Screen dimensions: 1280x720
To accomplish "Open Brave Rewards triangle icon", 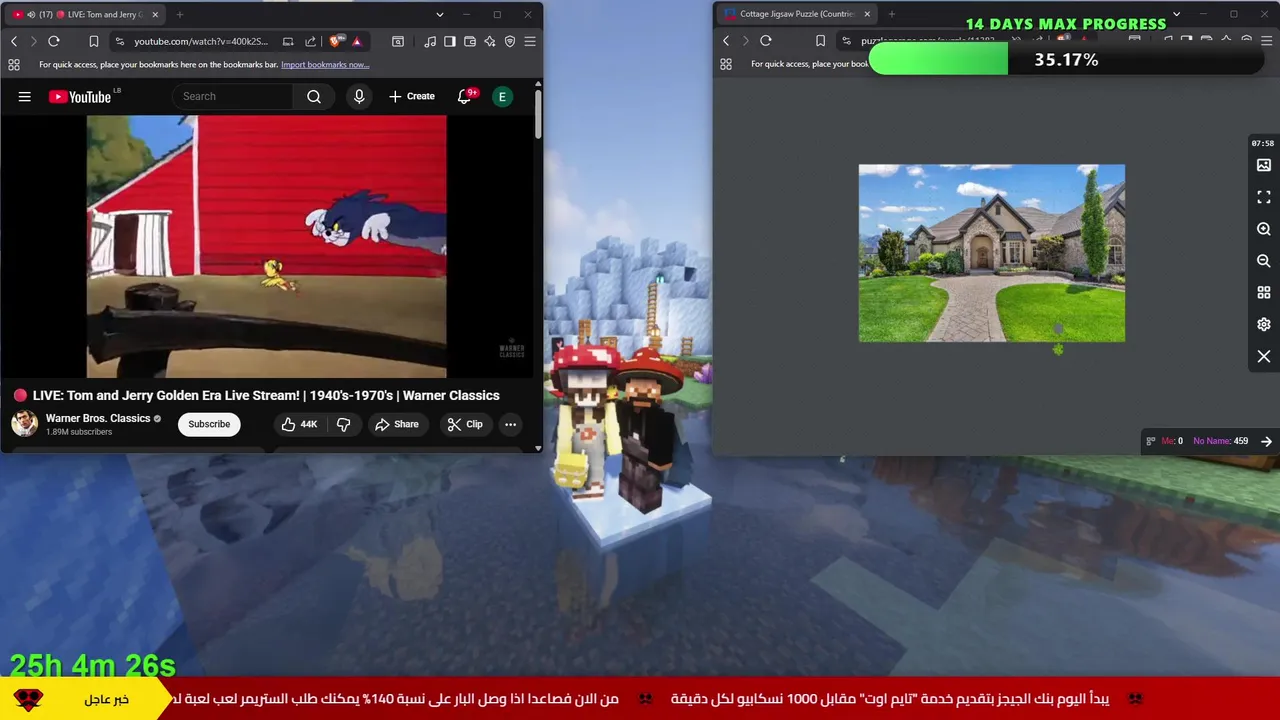I will coord(356,41).
